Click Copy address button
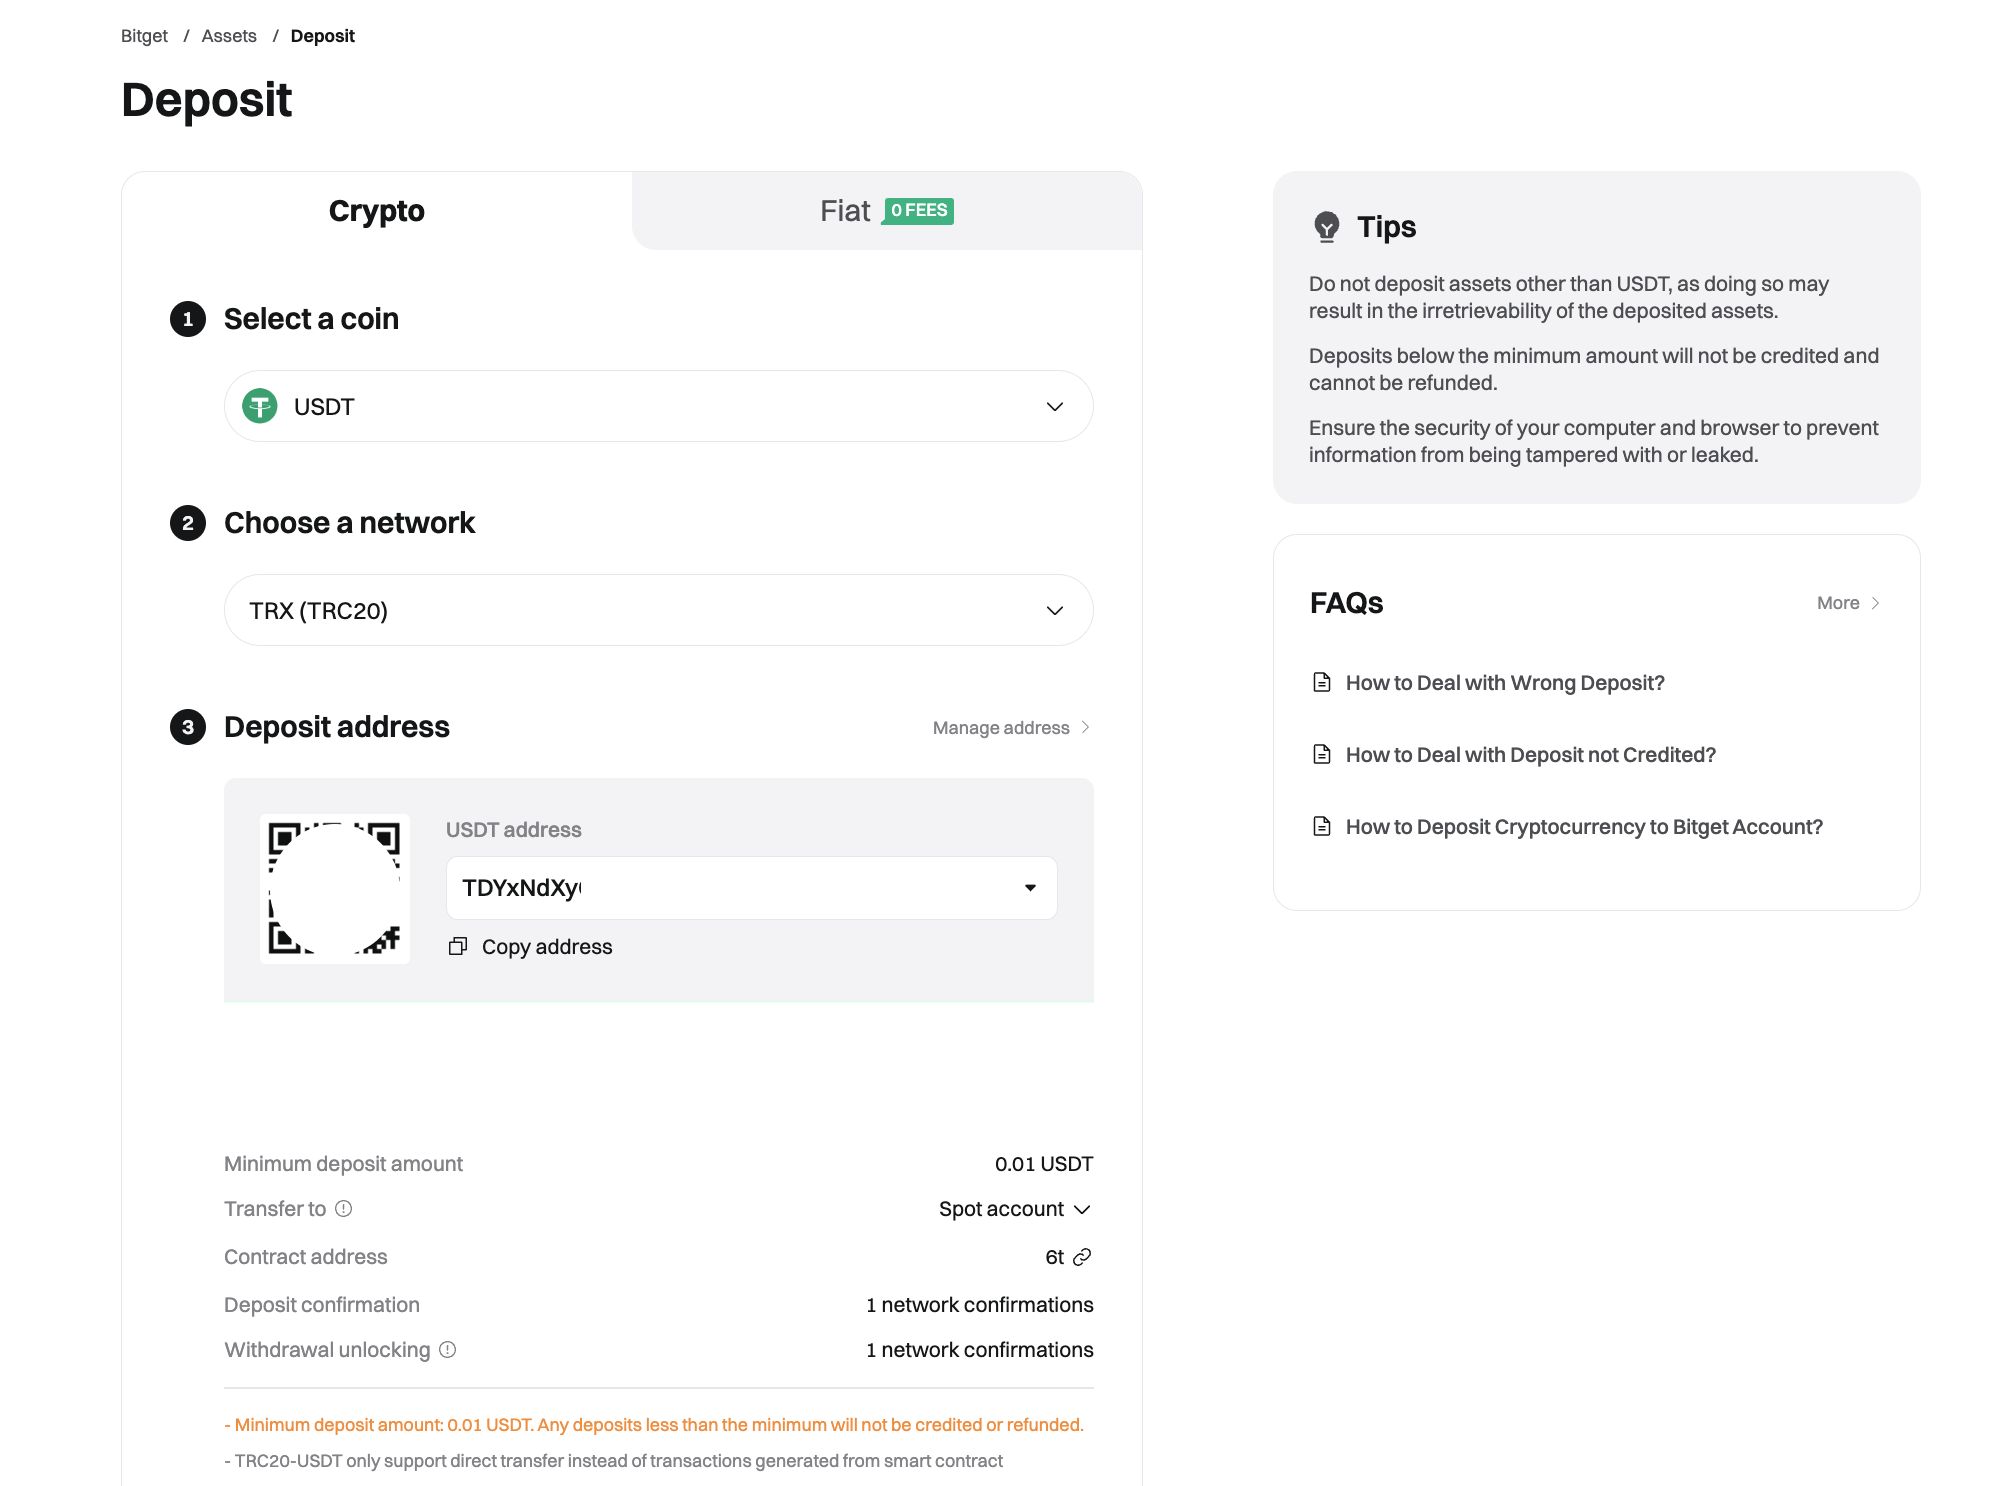This screenshot has height=1486, width=1990. pos(529,944)
